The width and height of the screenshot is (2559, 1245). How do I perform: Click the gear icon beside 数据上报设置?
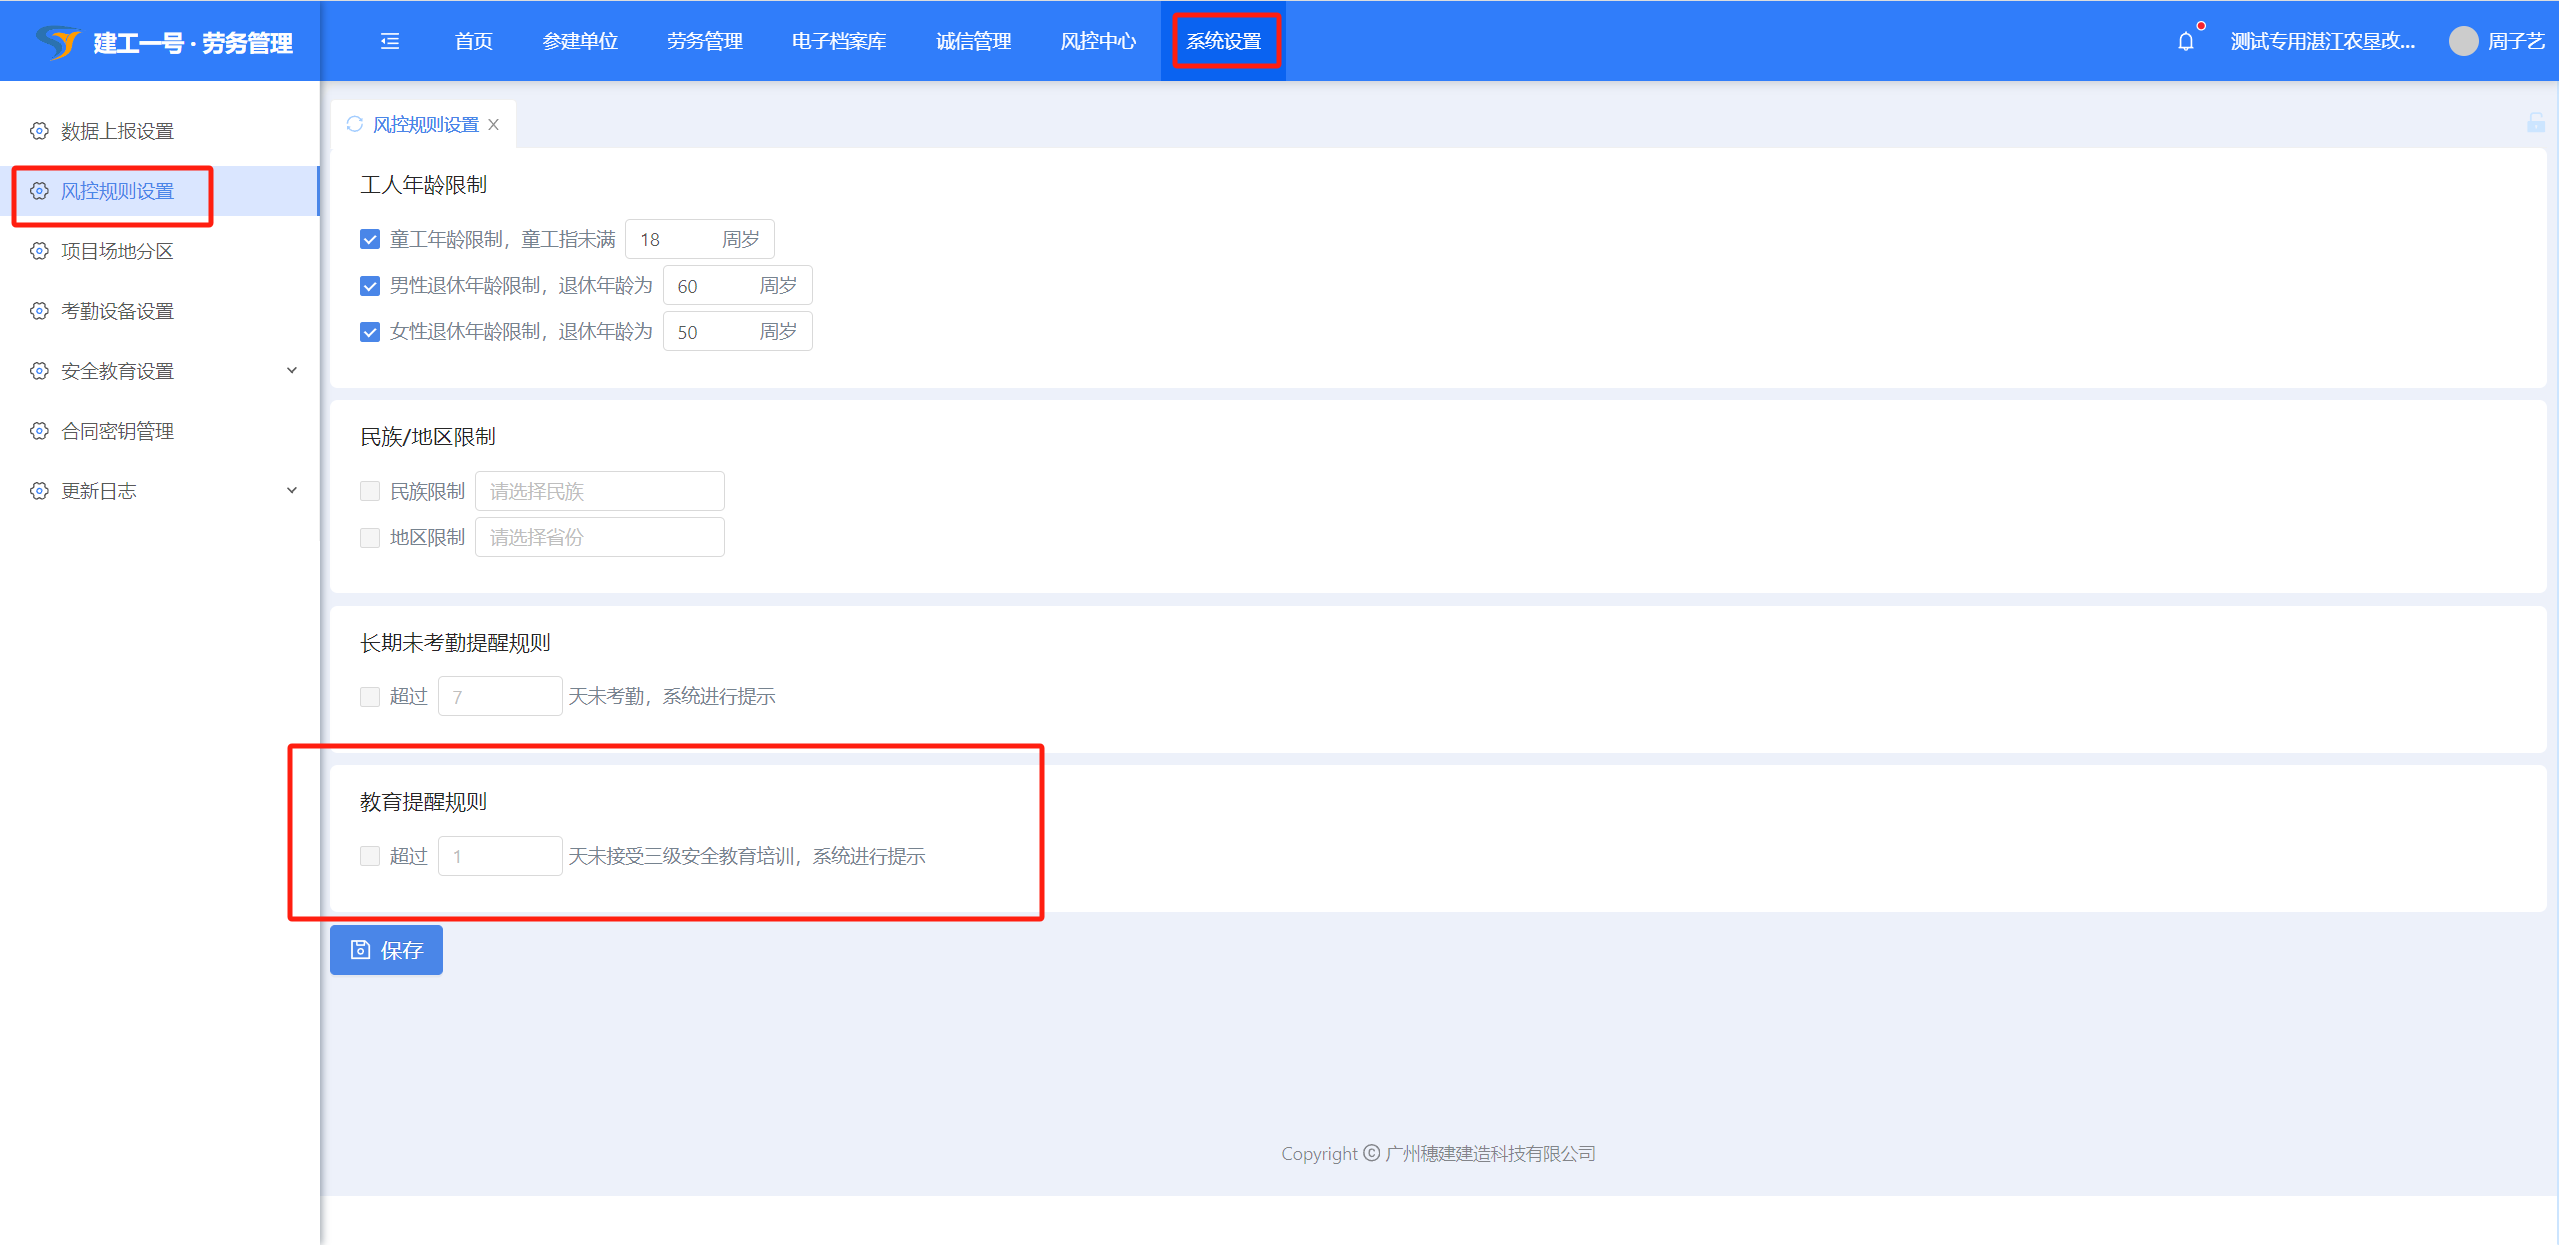(x=39, y=131)
